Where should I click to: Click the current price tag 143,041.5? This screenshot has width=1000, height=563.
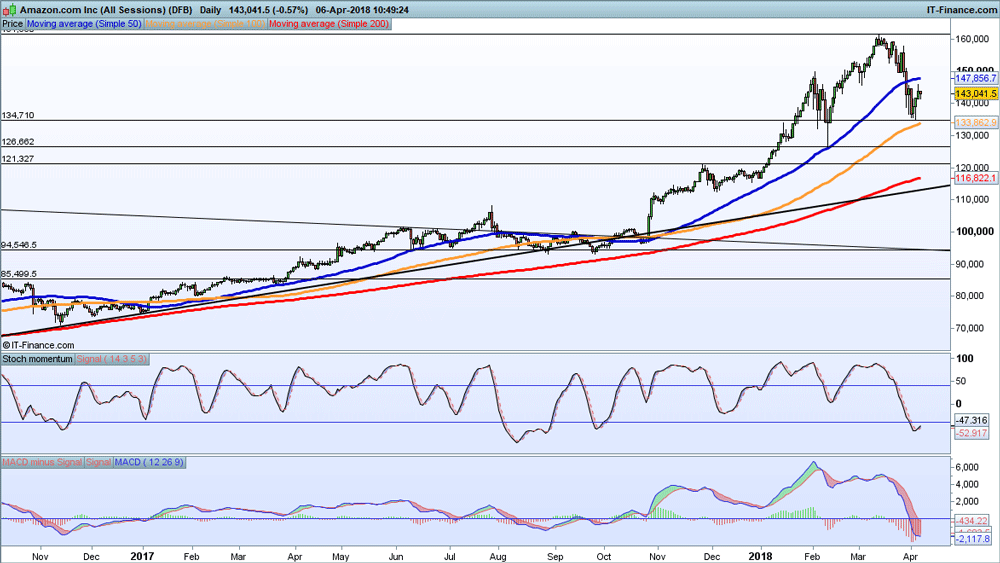click(976, 94)
